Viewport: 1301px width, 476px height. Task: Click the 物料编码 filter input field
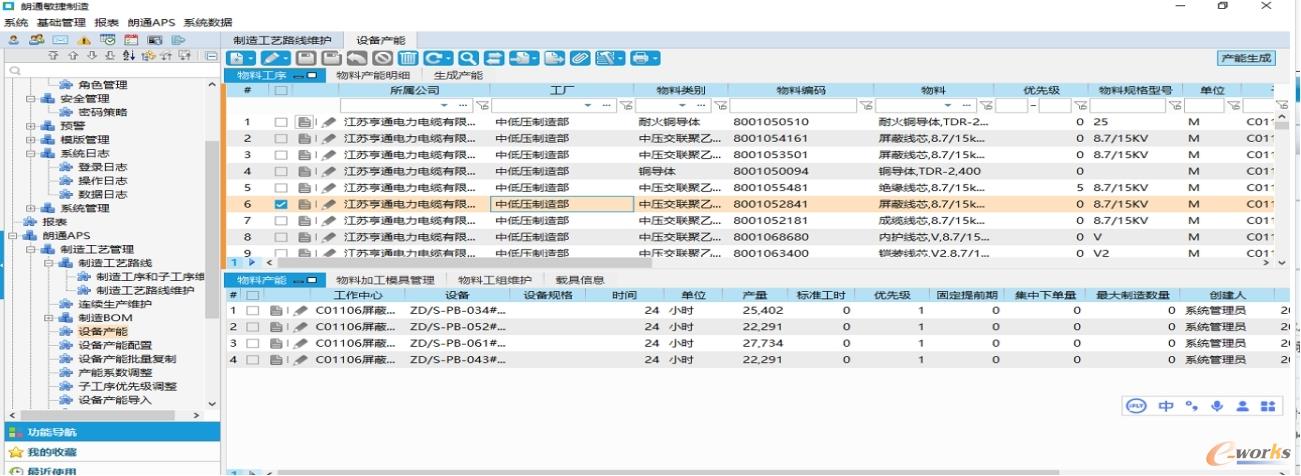(x=794, y=105)
